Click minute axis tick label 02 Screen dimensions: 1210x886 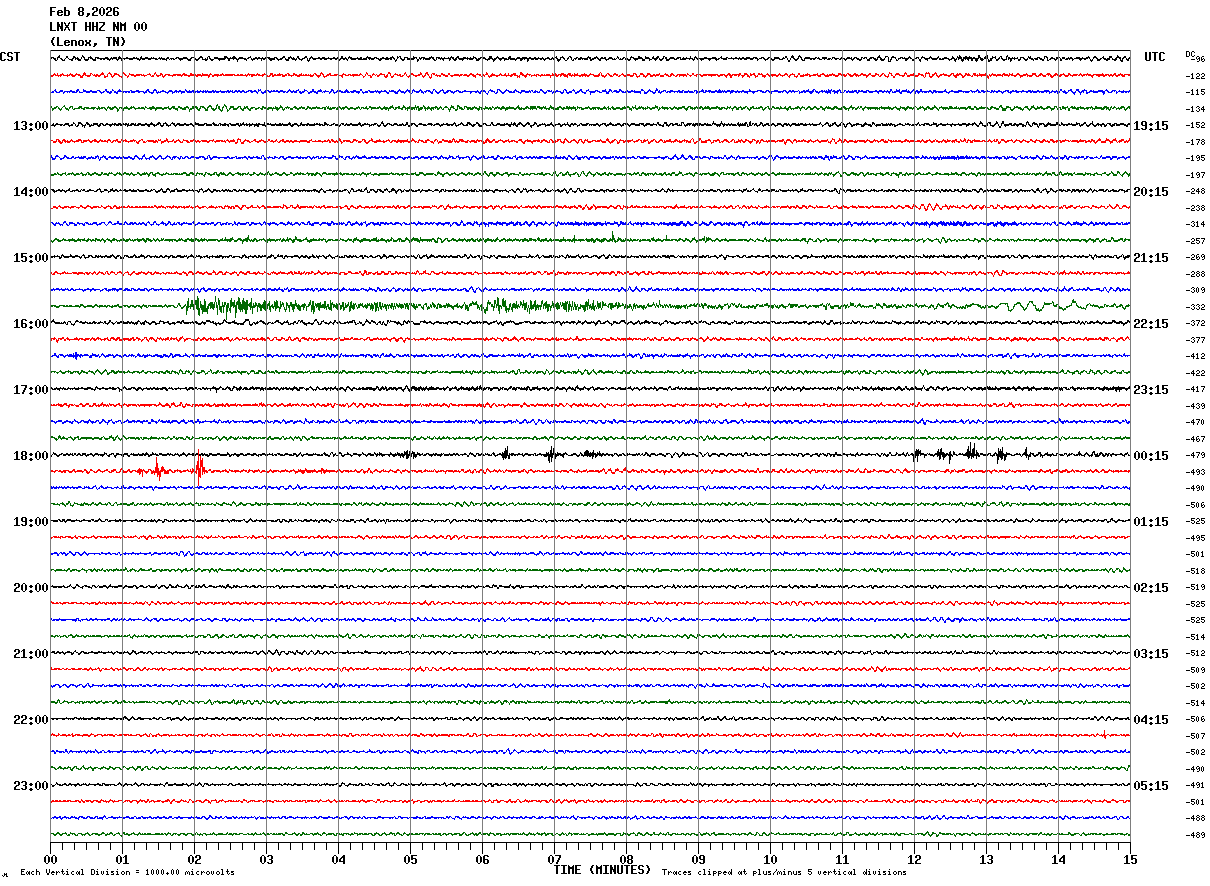point(194,859)
